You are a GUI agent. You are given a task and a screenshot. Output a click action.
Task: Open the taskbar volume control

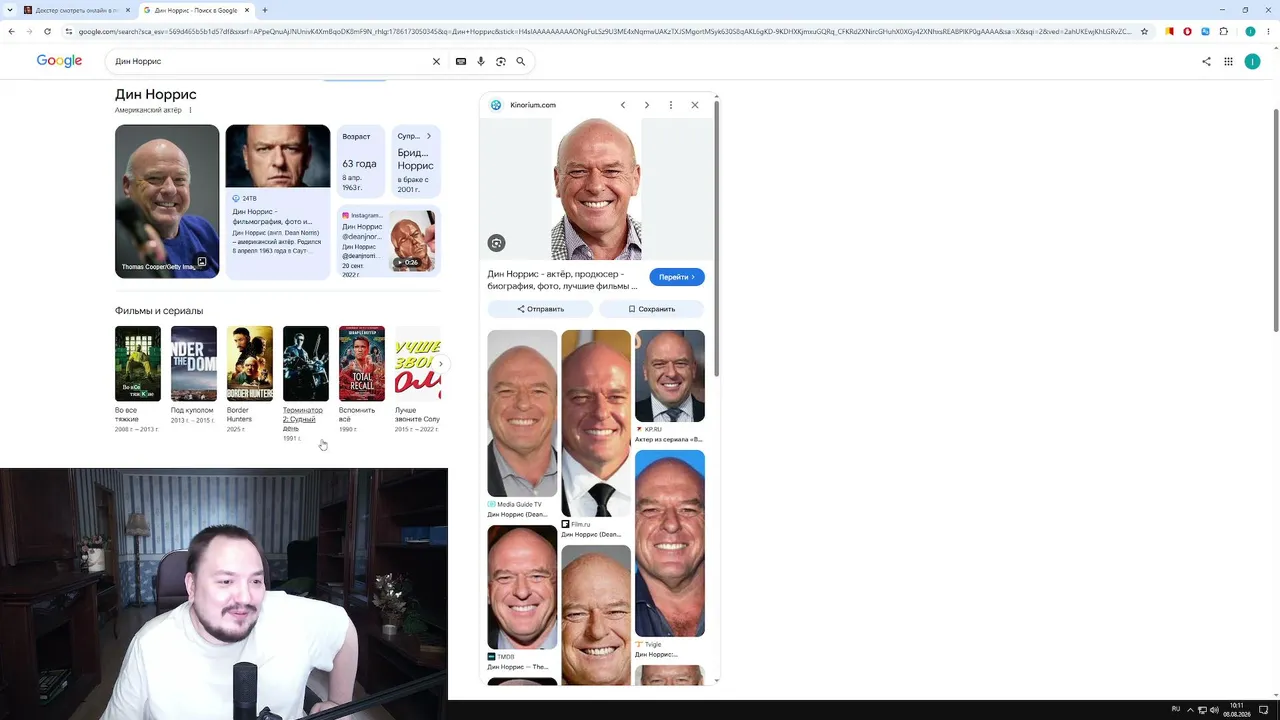point(1214,710)
